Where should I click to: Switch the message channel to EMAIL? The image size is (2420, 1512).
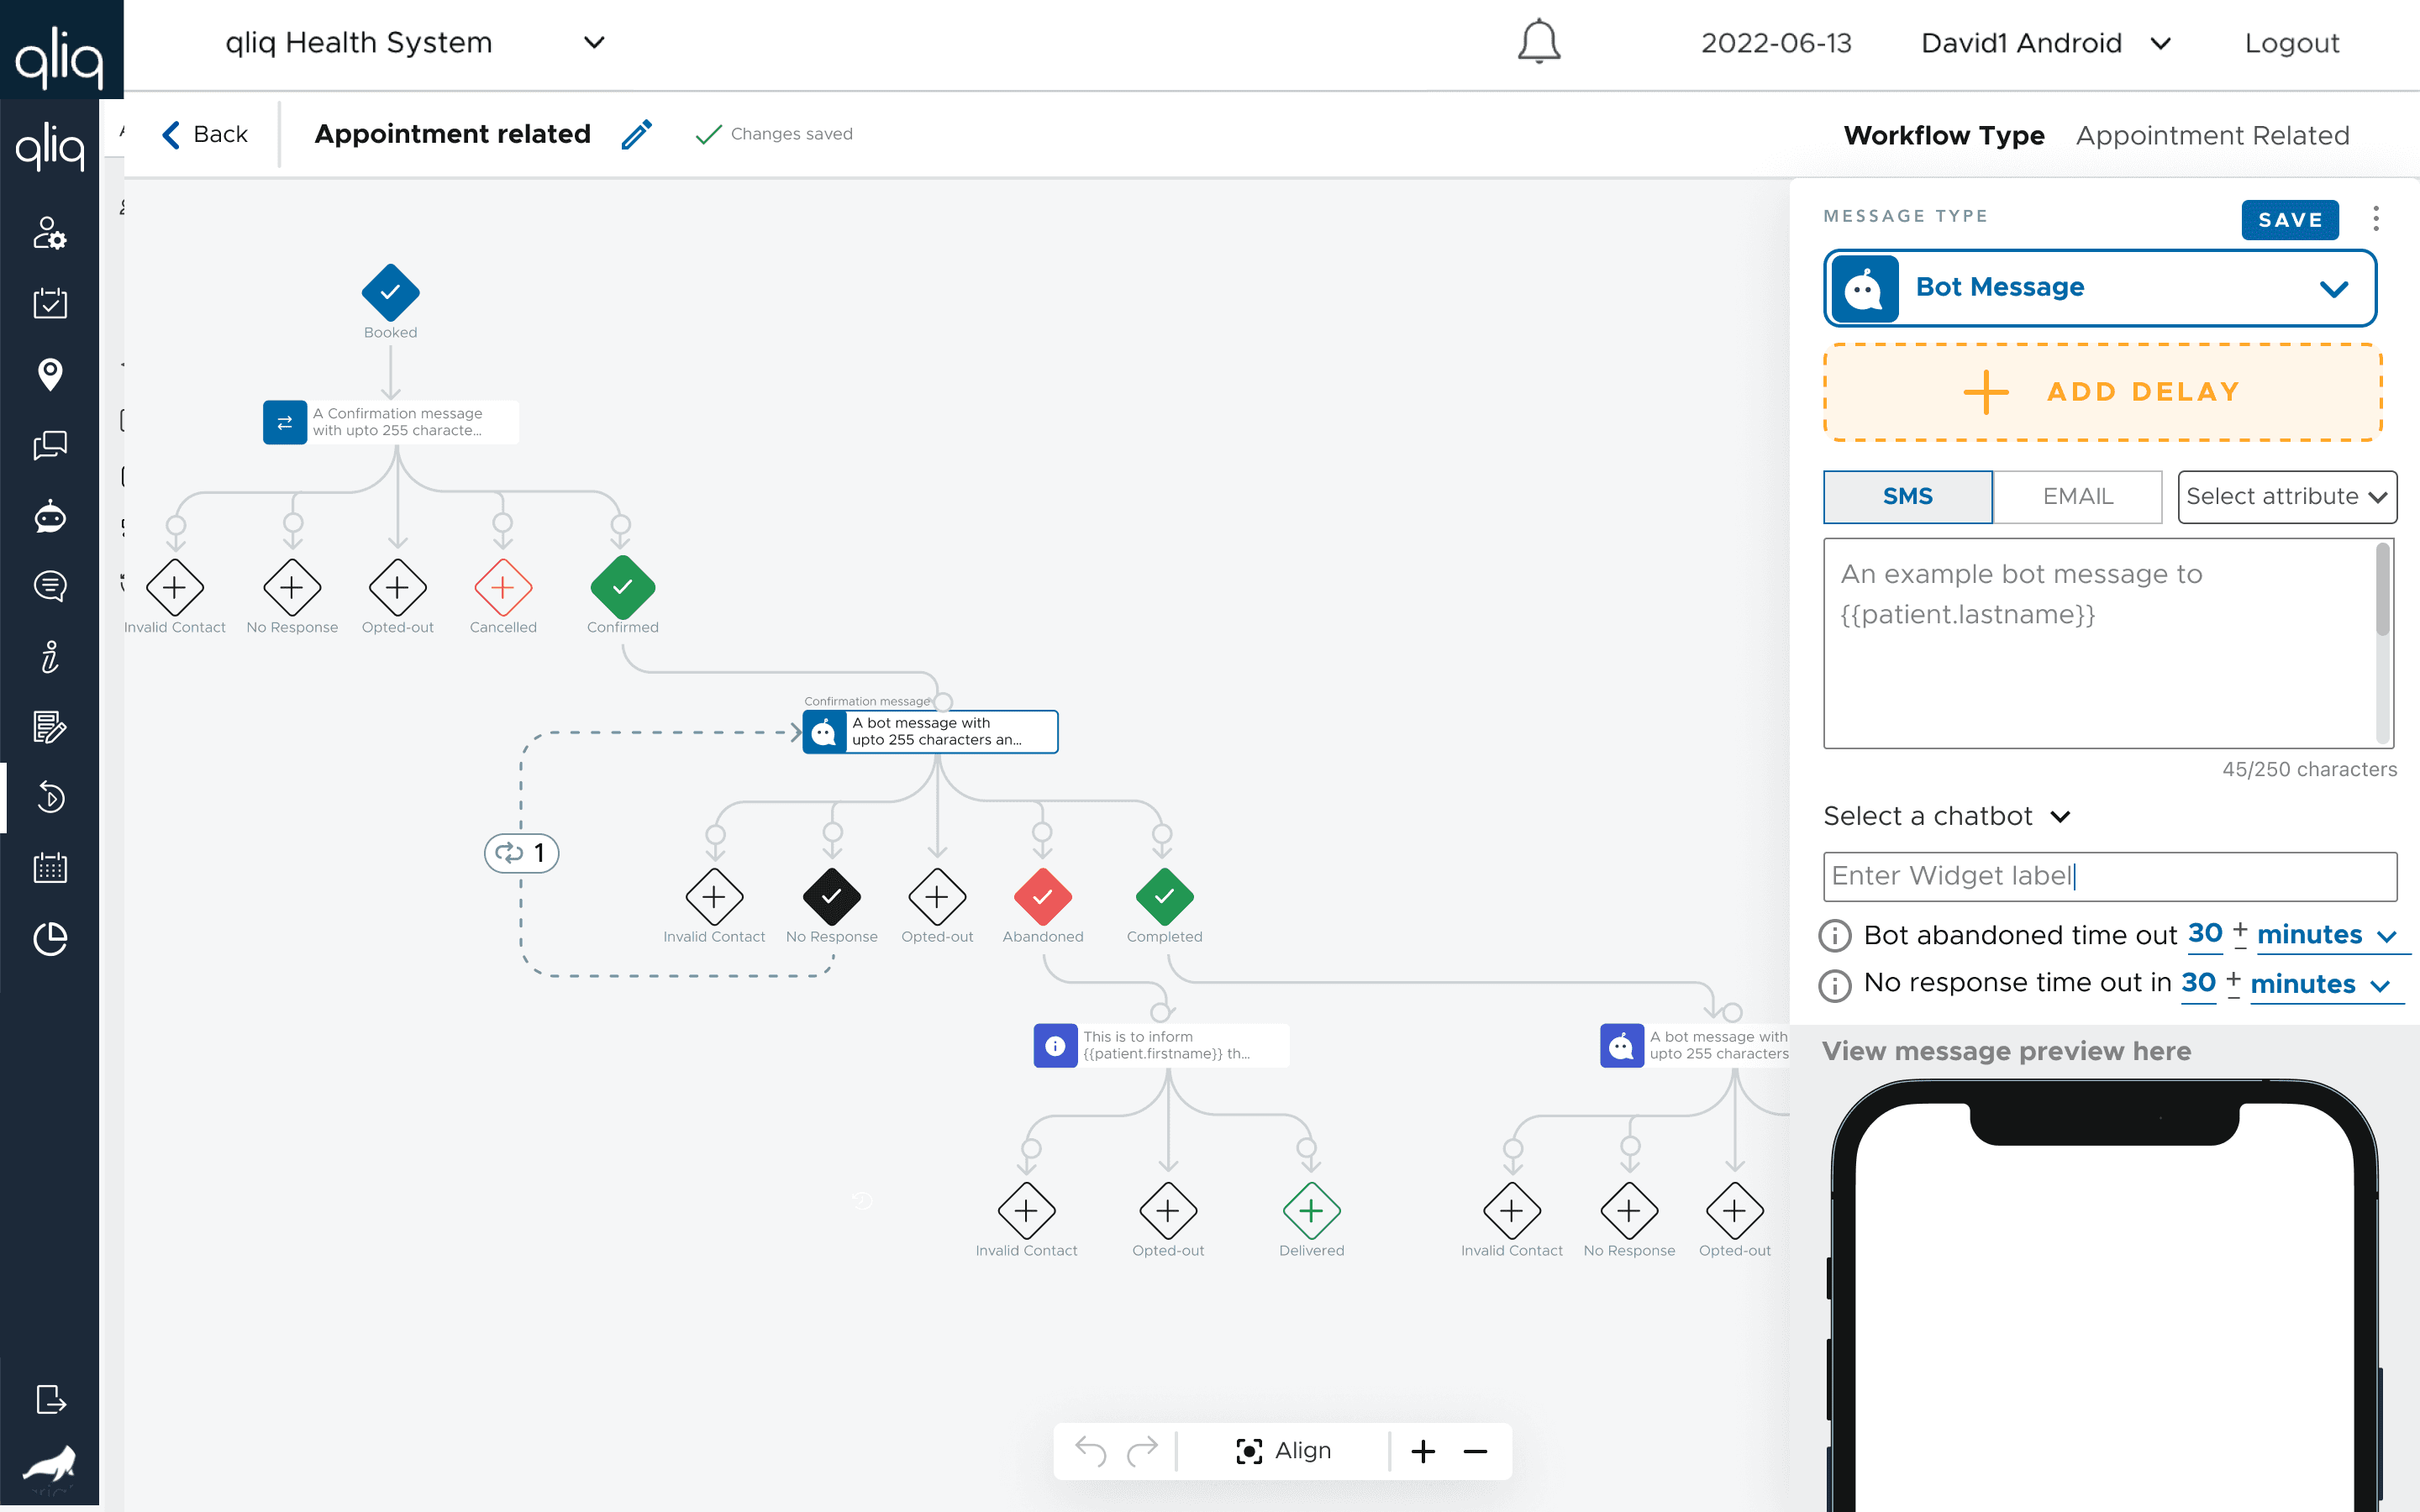click(x=2078, y=496)
